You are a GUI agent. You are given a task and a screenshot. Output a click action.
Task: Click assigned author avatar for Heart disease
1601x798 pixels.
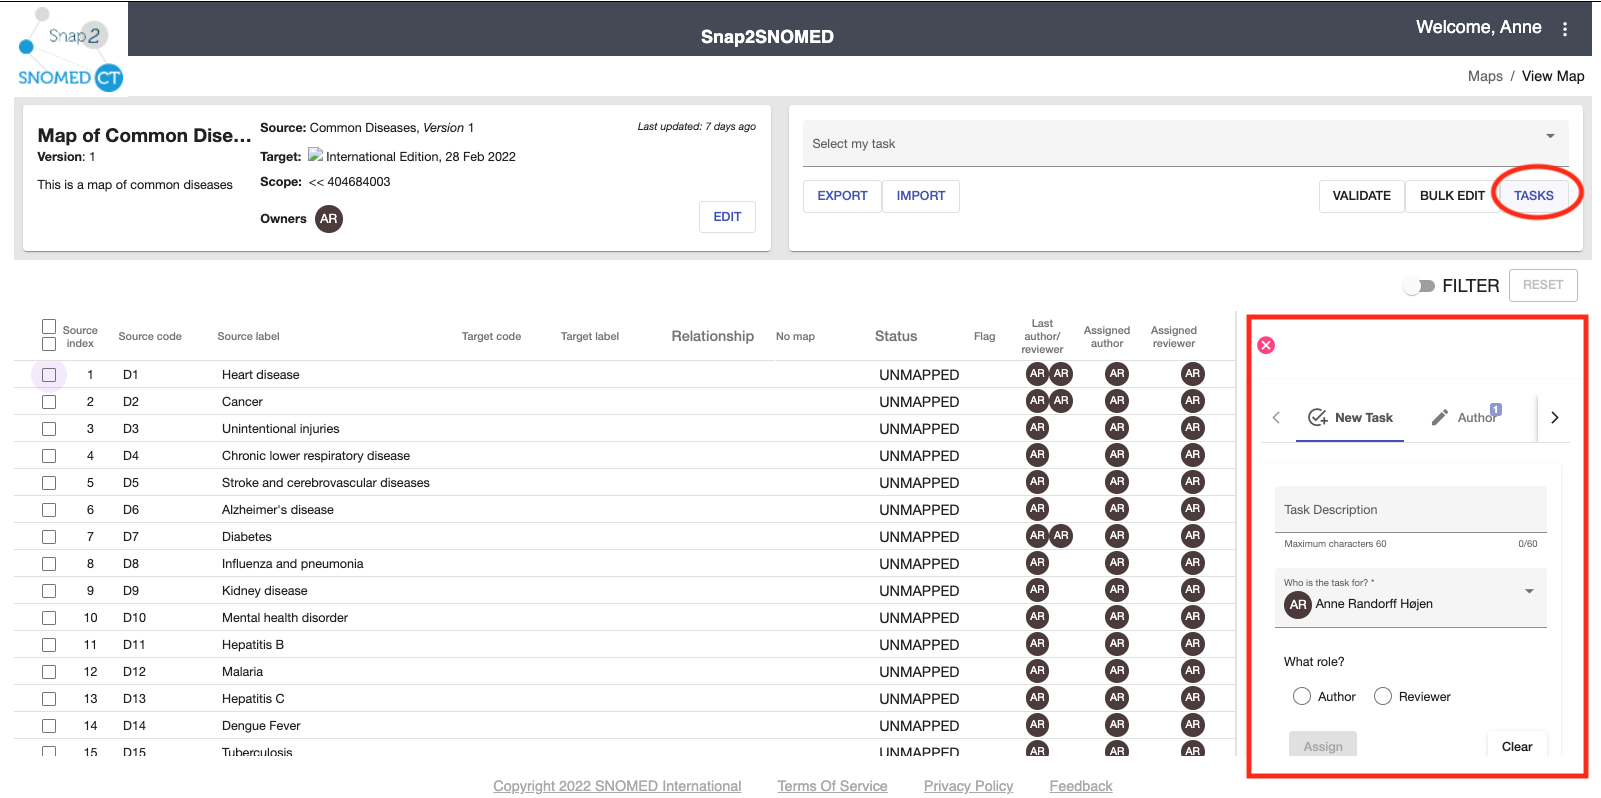(x=1117, y=374)
